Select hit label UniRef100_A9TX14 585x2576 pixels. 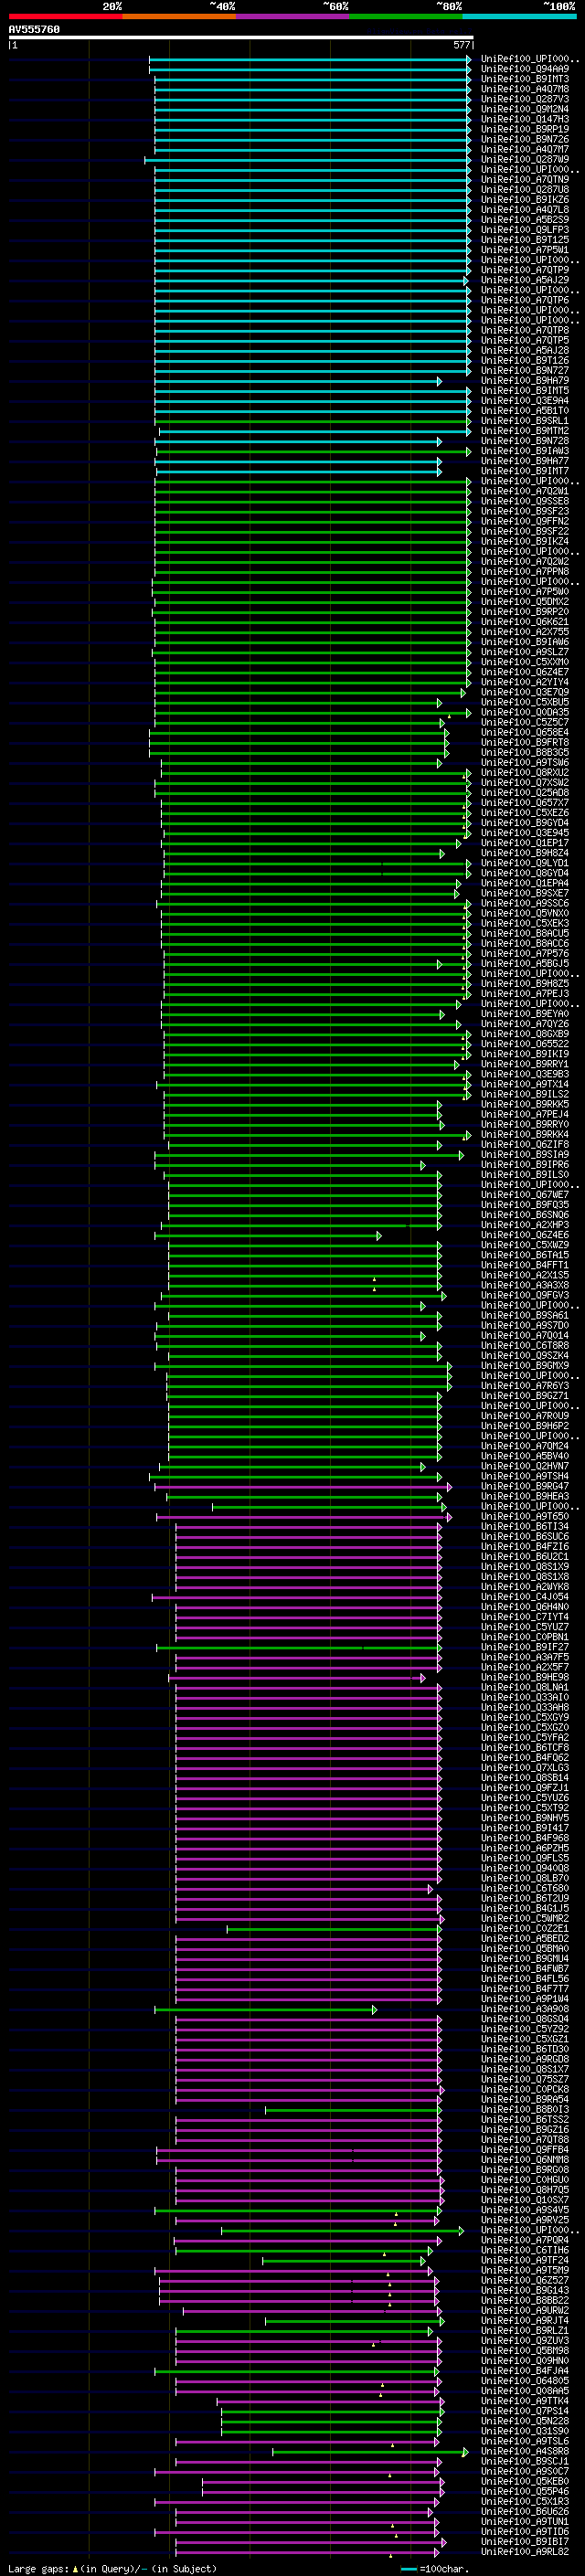pyautogui.click(x=525, y=1084)
